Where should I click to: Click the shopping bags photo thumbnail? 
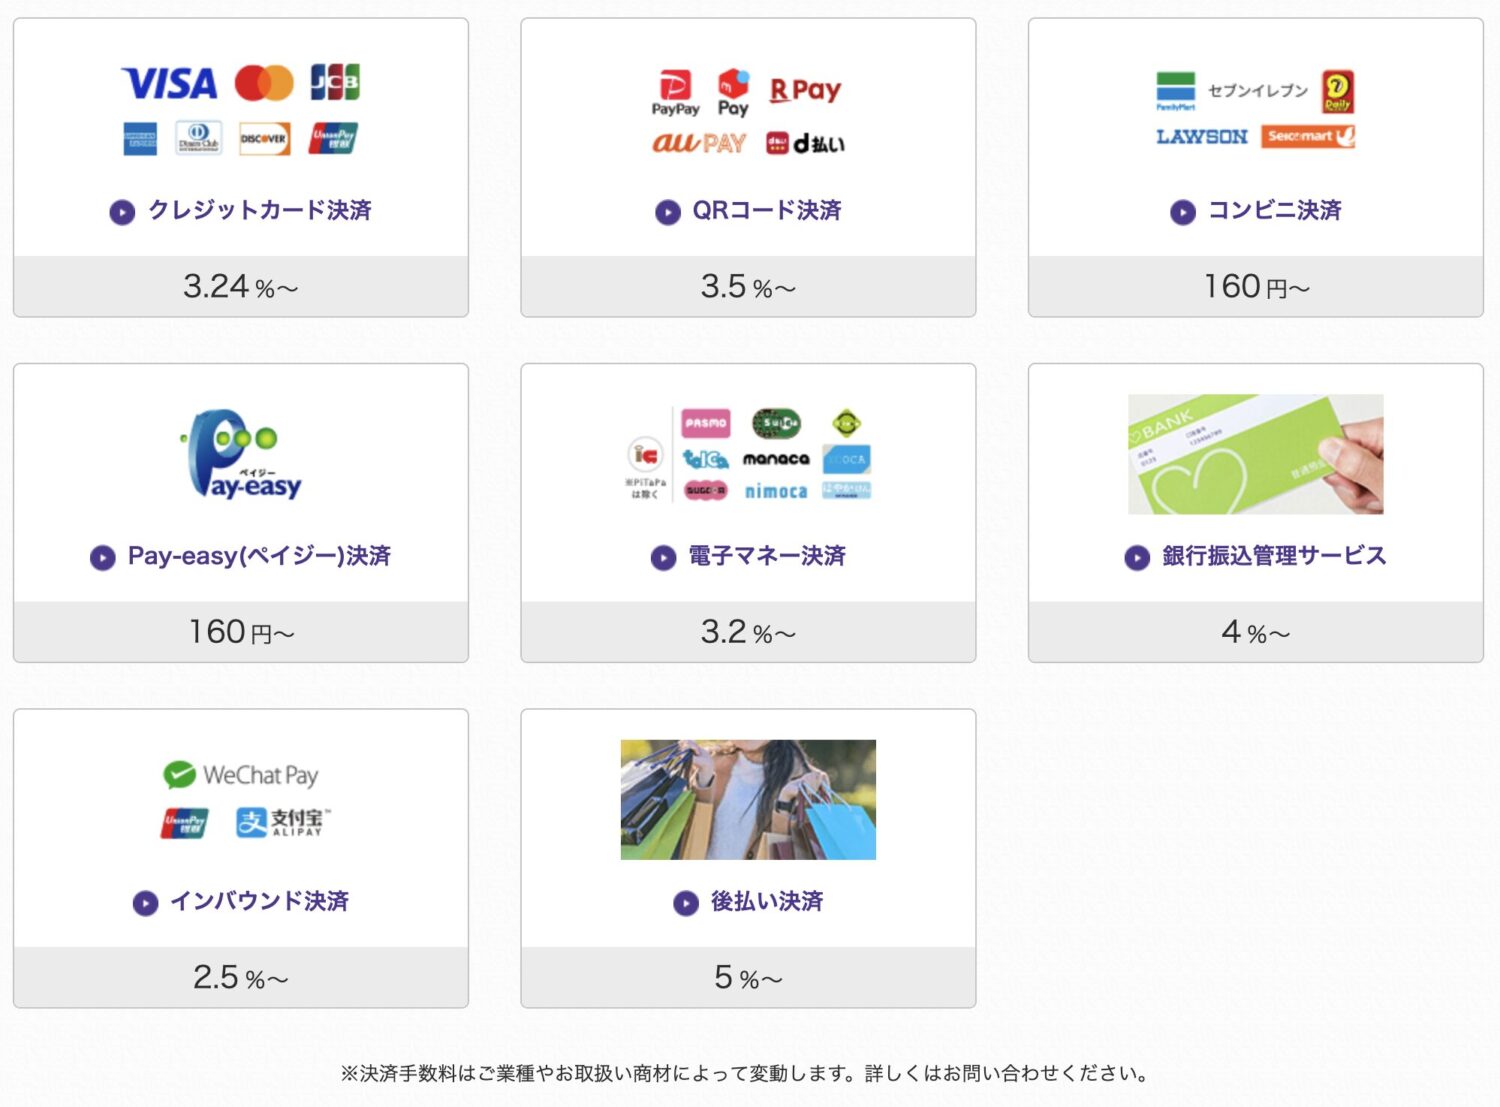[x=748, y=800]
